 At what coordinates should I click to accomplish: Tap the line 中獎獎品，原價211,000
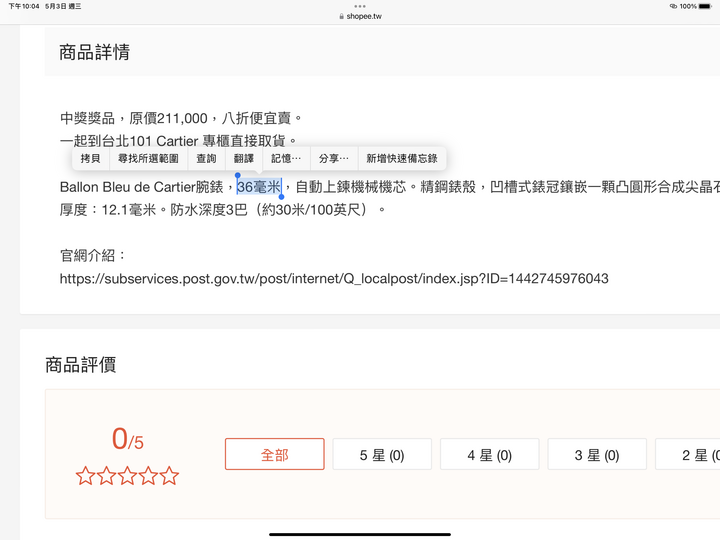[x=181, y=118]
